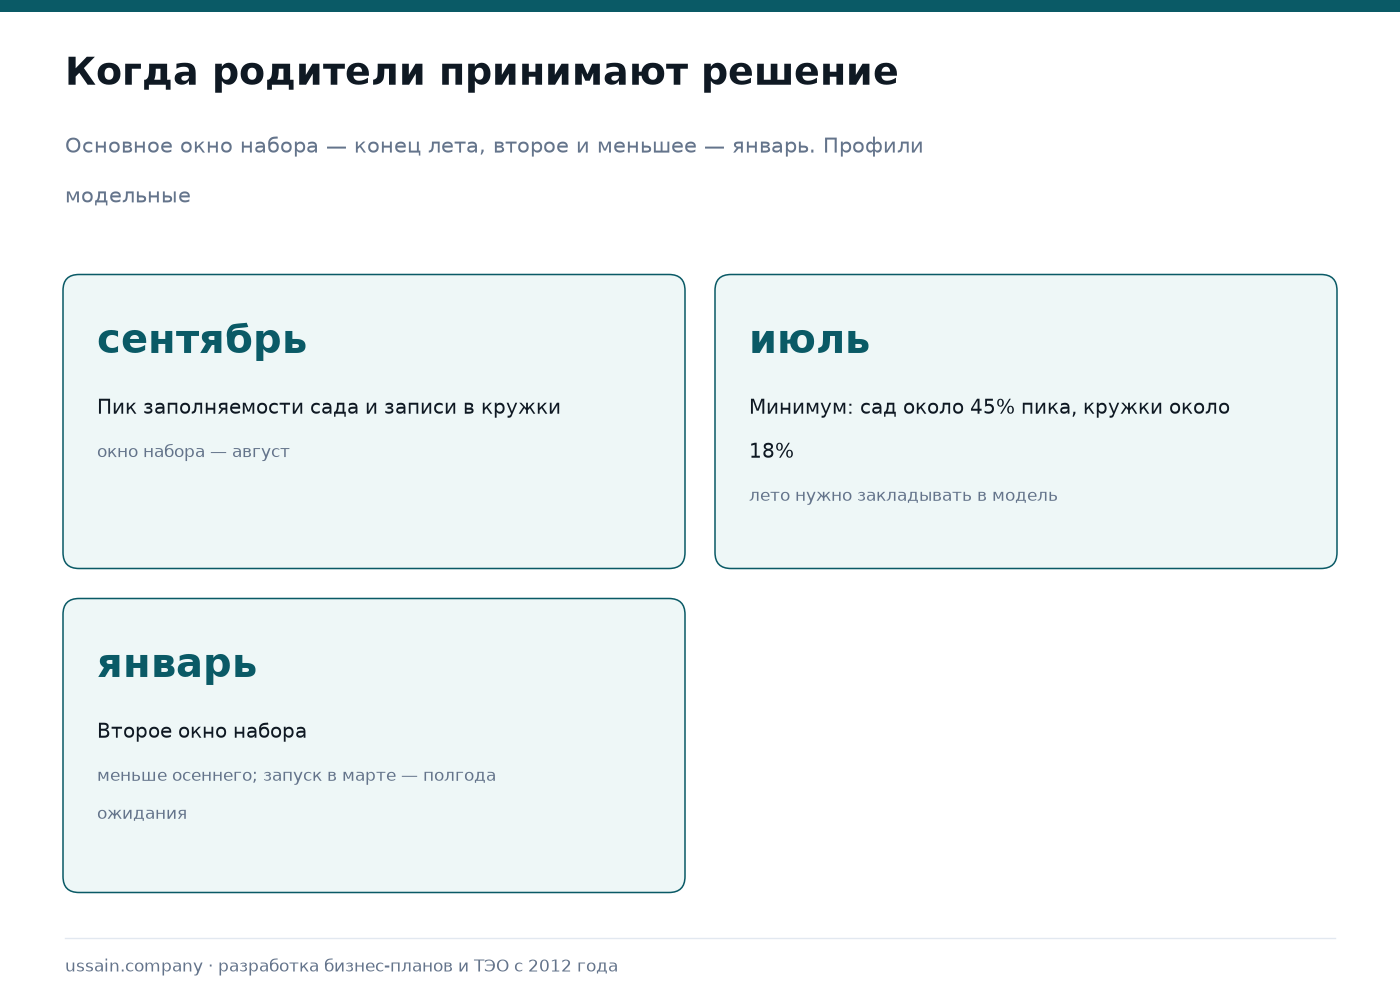Screen dimensions: 1400x1000
Task: Click the "июль" card heading
Action: click(810, 340)
